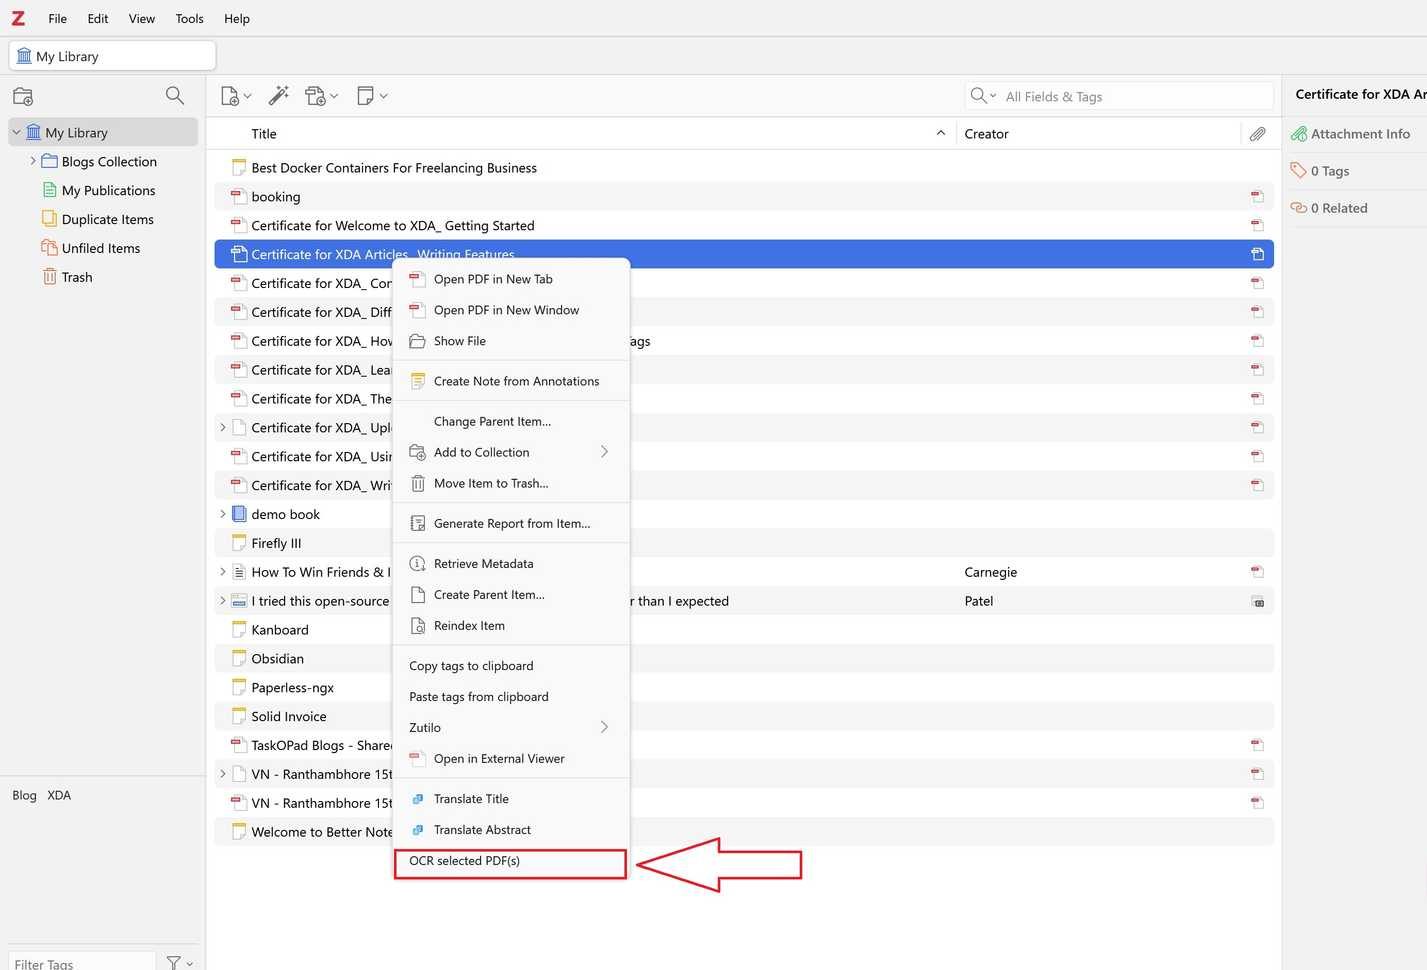Open collection search with the magnifying glass icon
The width and height of the screenshot is (1427, 970).
click(x=175, y=95)
